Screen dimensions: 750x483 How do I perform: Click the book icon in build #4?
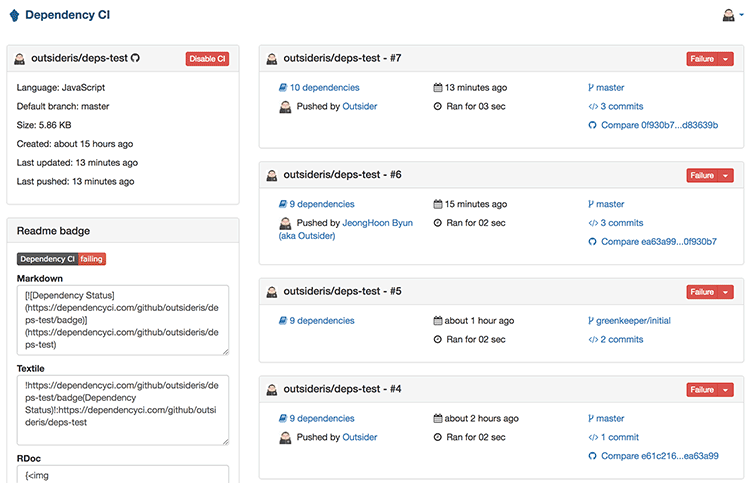point(283,418)
